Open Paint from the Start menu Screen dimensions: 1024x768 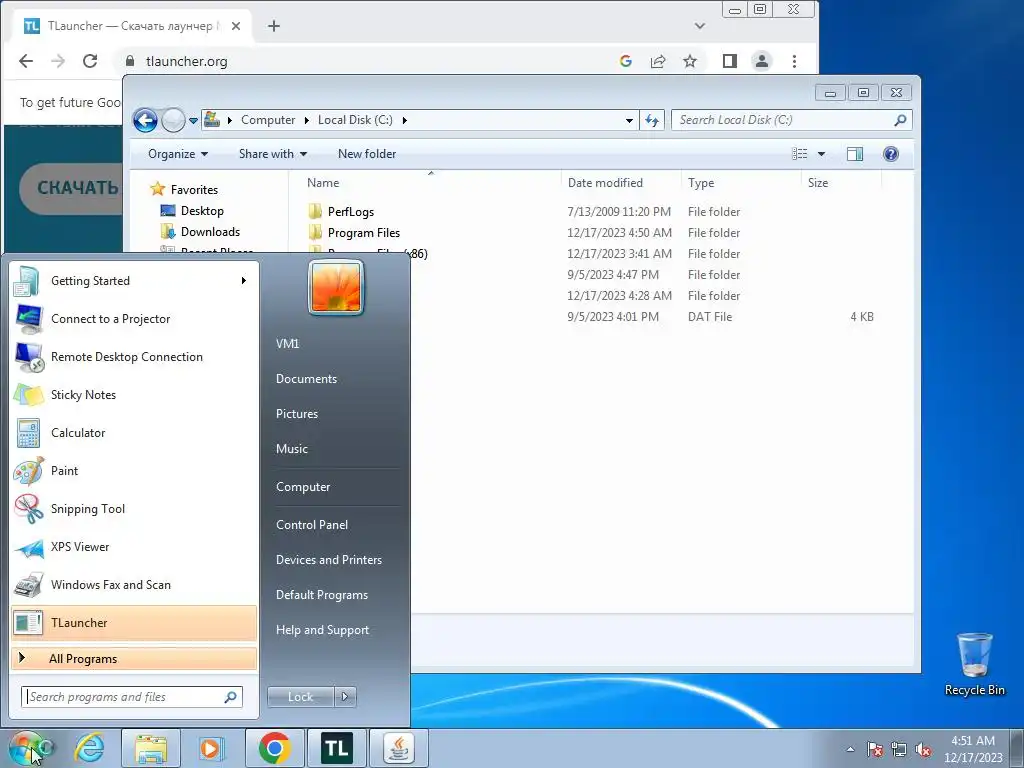[x=134, y=471]
